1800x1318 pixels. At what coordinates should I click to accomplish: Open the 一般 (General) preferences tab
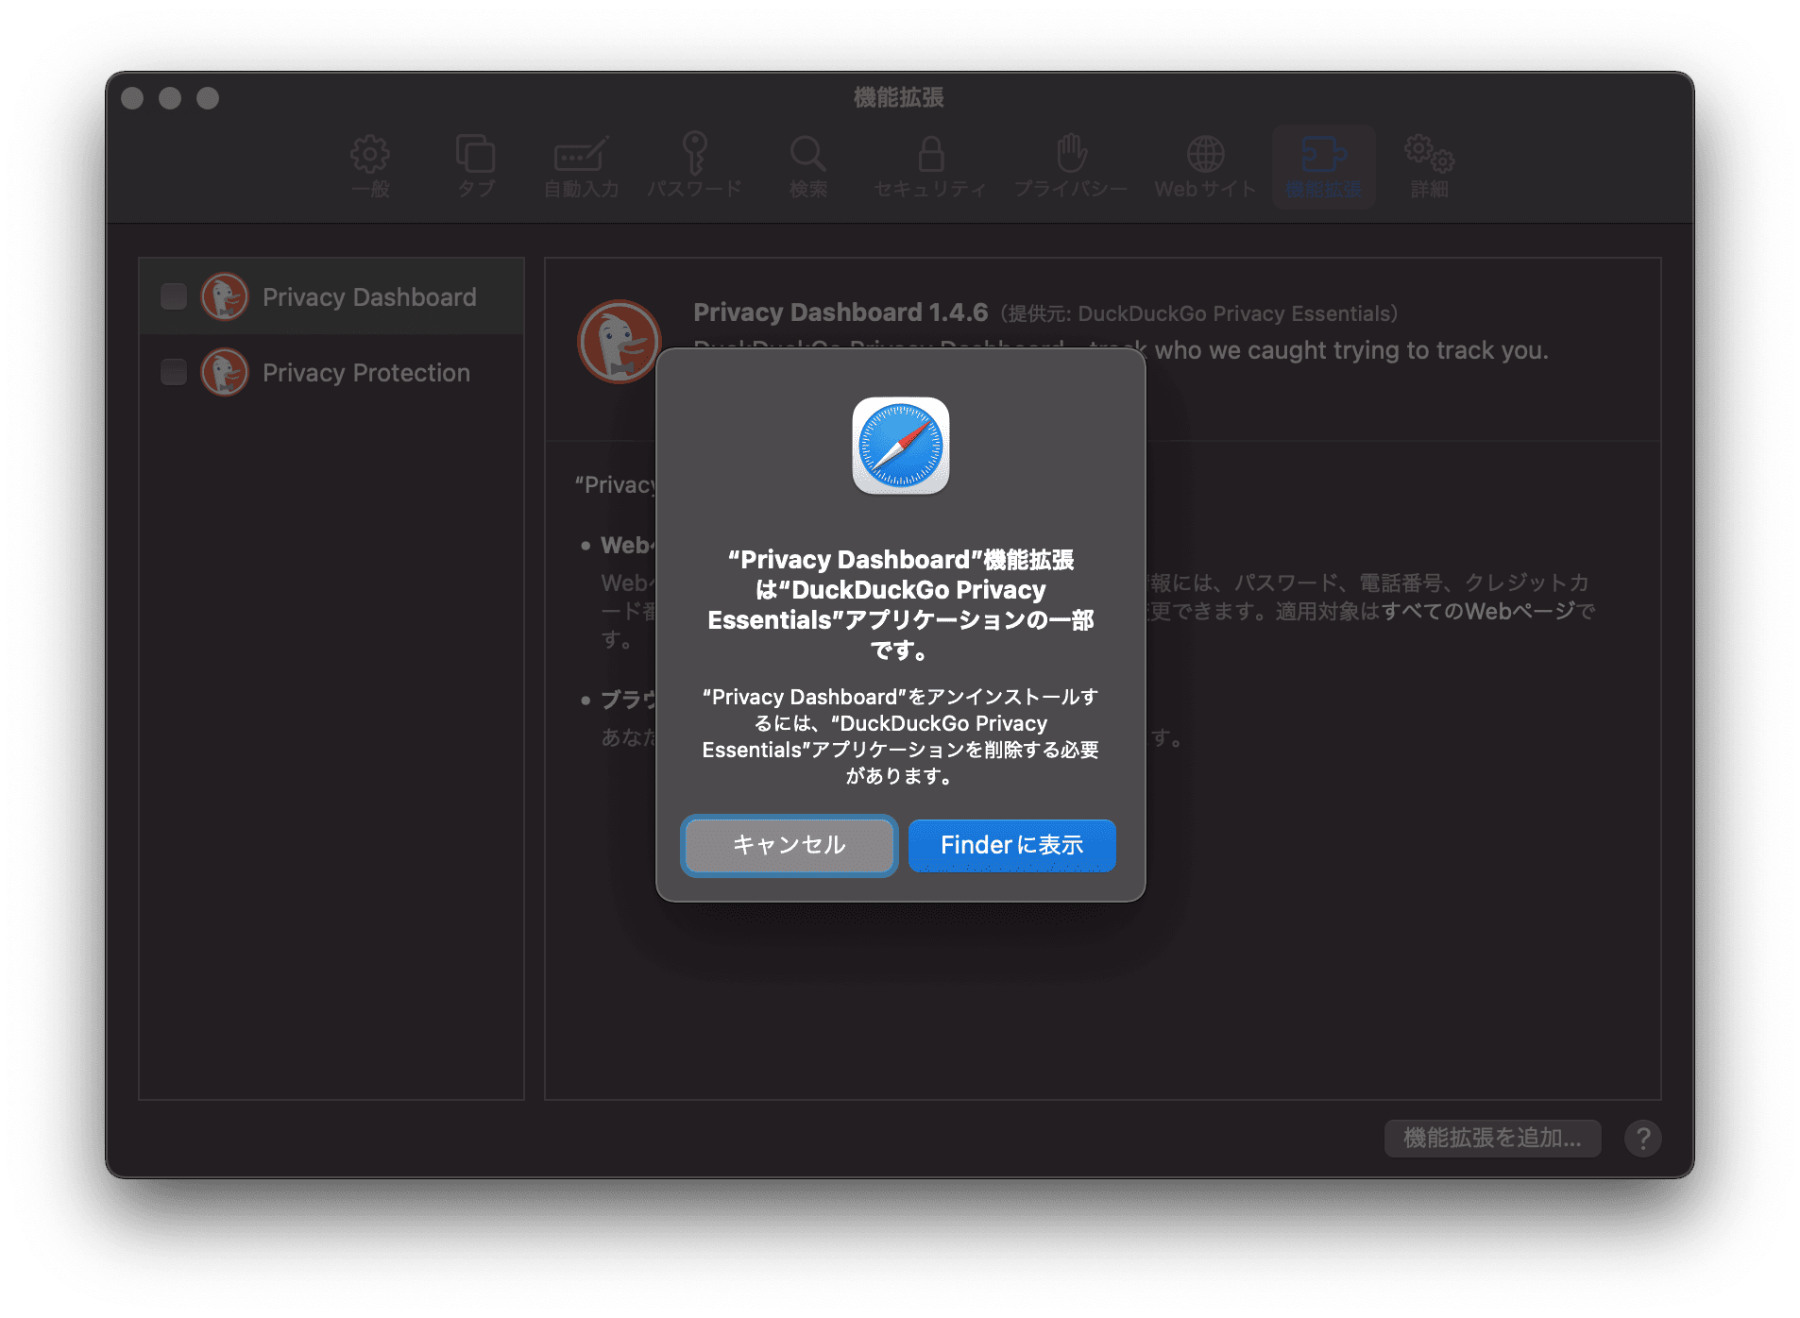coord(370,166)
